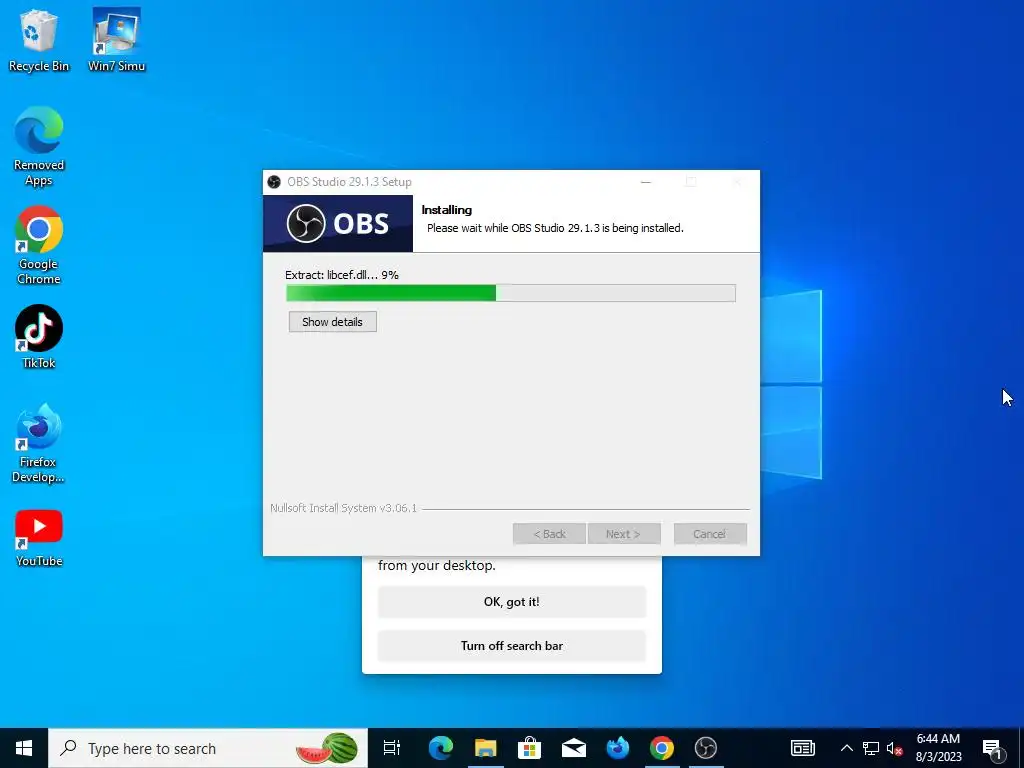Open Mail app from taskbar
The width and height of the screenshot is (1024, 768).
pos(573,748)
